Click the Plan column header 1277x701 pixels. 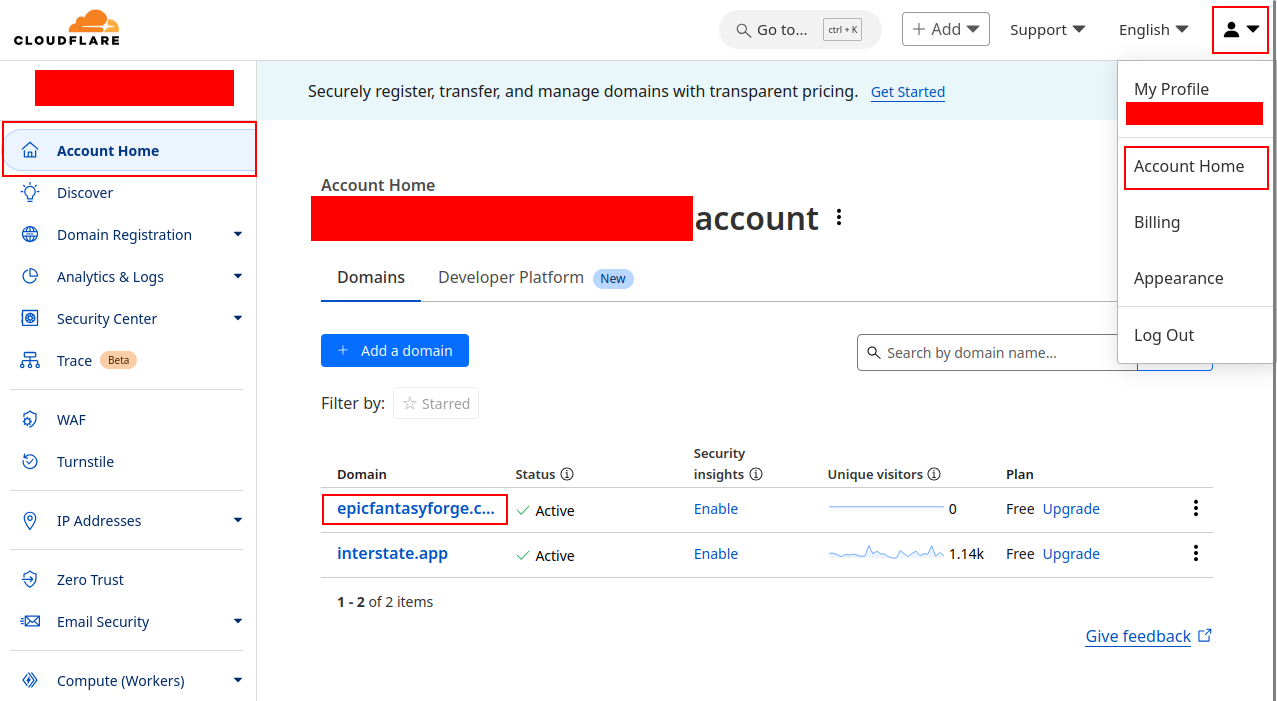(x=1020, y=474)
